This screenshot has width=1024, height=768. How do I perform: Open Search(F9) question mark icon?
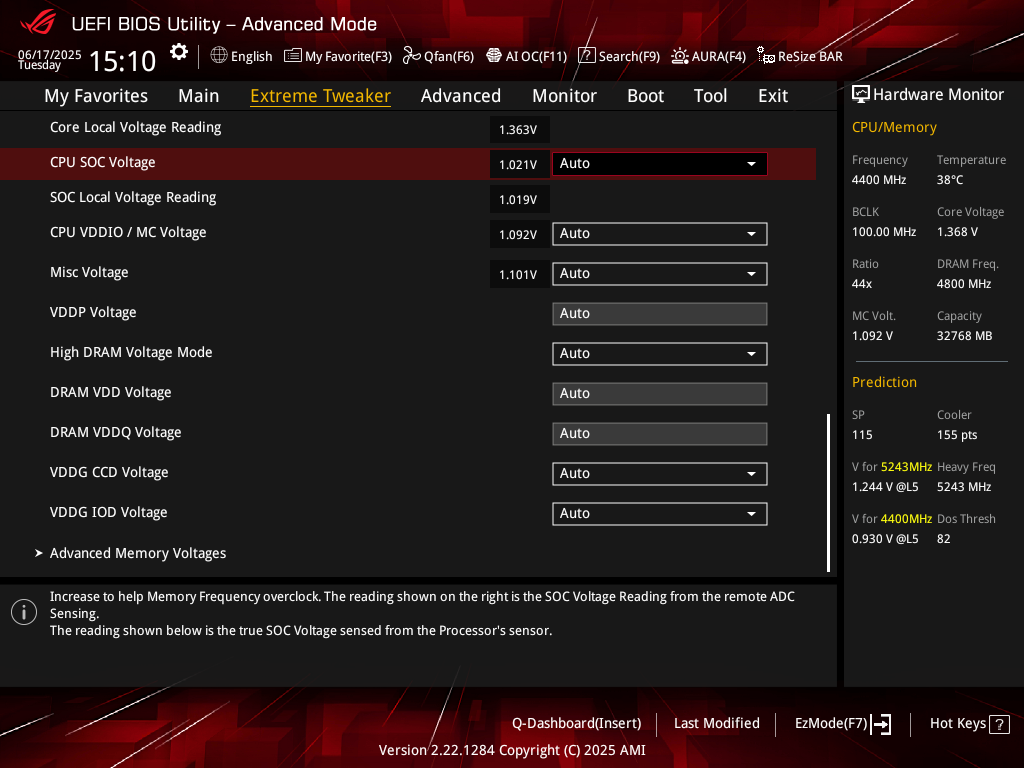point(586,56)
